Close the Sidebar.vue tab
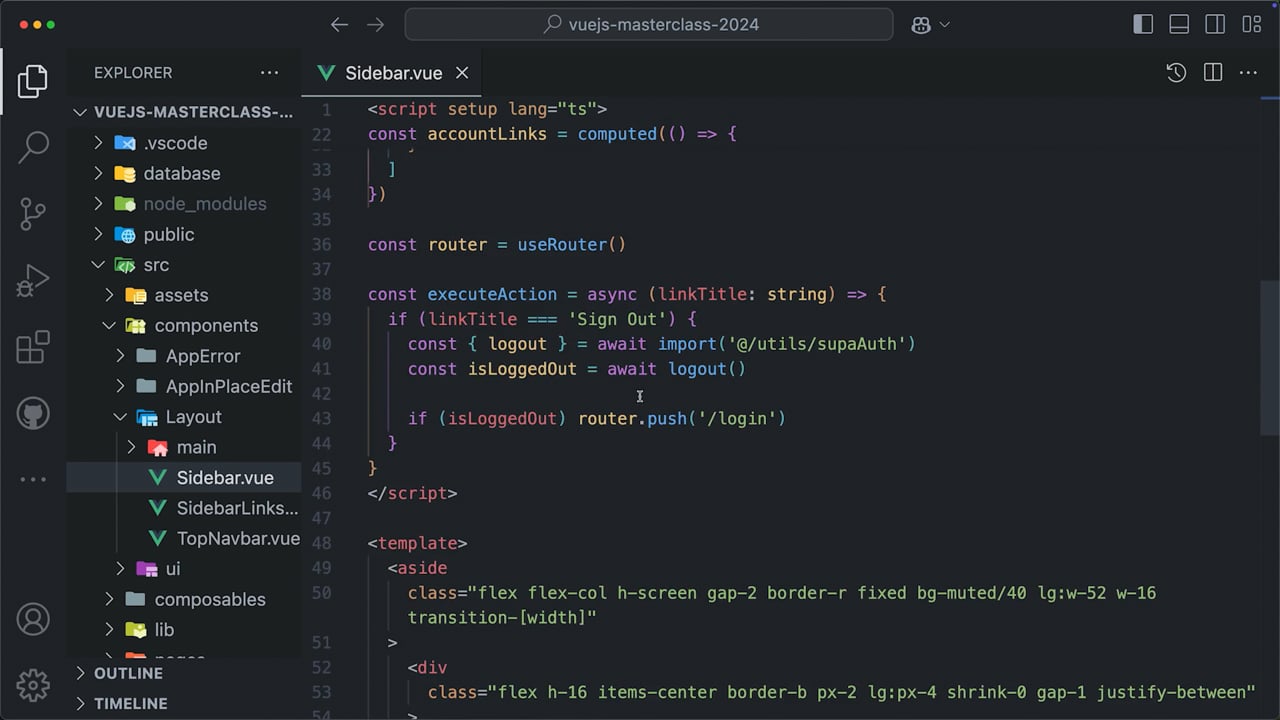1280x720 pixels. pyautogui.click(x=462, y=73)
